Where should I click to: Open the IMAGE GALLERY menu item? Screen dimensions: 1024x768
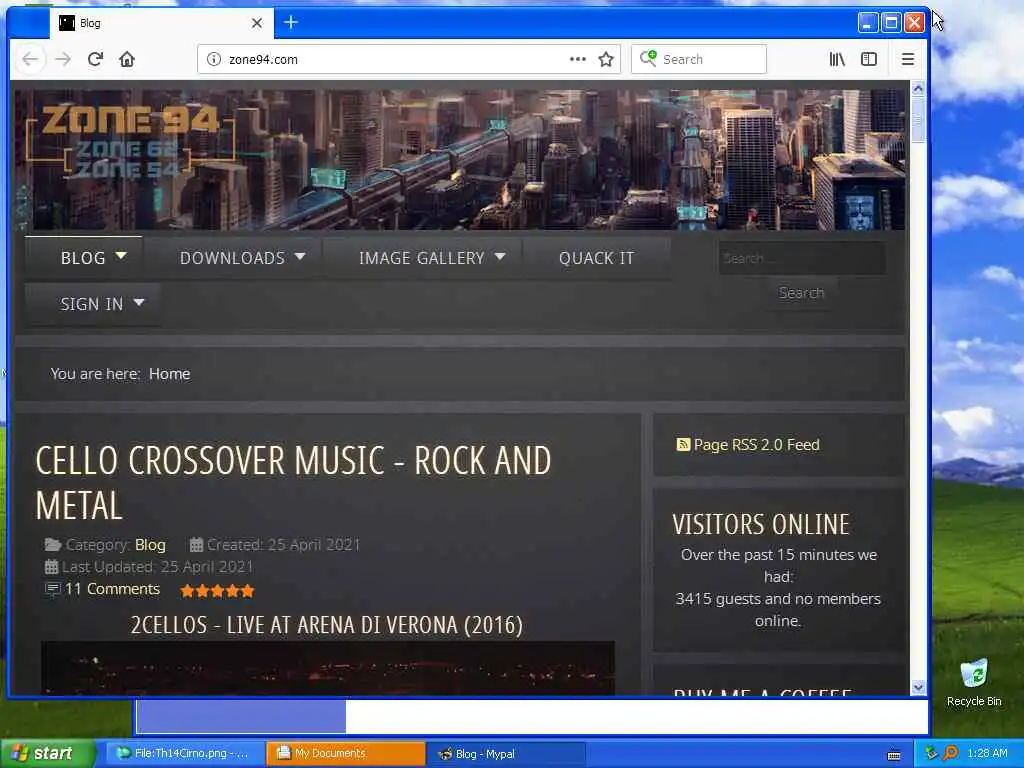point(422,258)
